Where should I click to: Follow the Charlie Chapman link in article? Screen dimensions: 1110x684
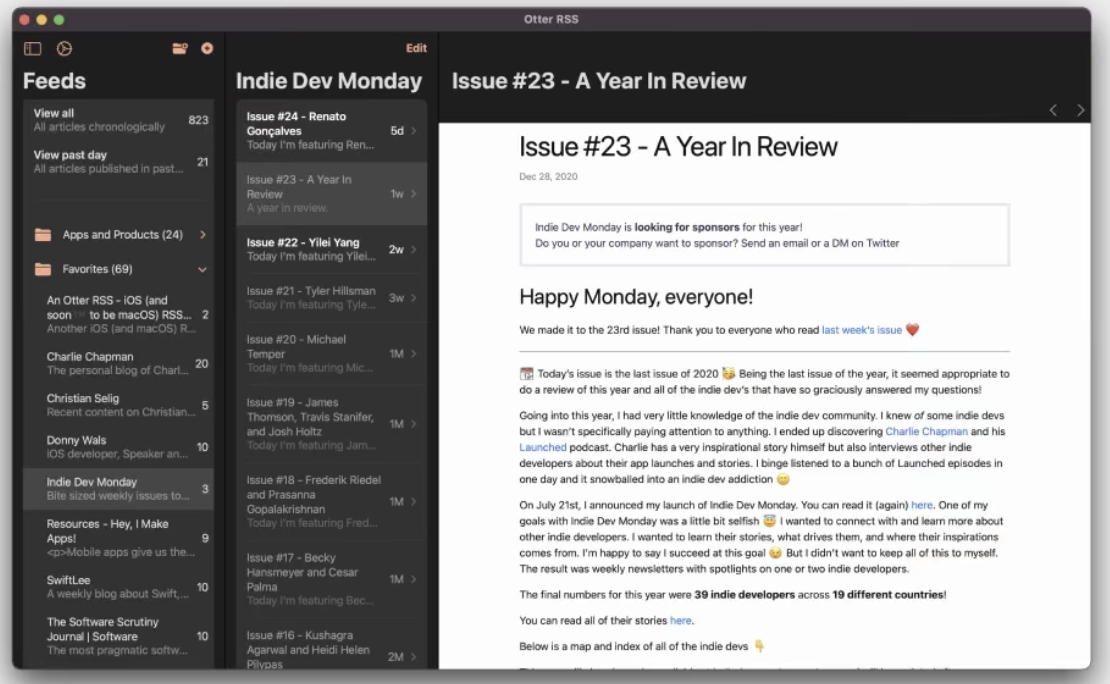tap(926, 431)
